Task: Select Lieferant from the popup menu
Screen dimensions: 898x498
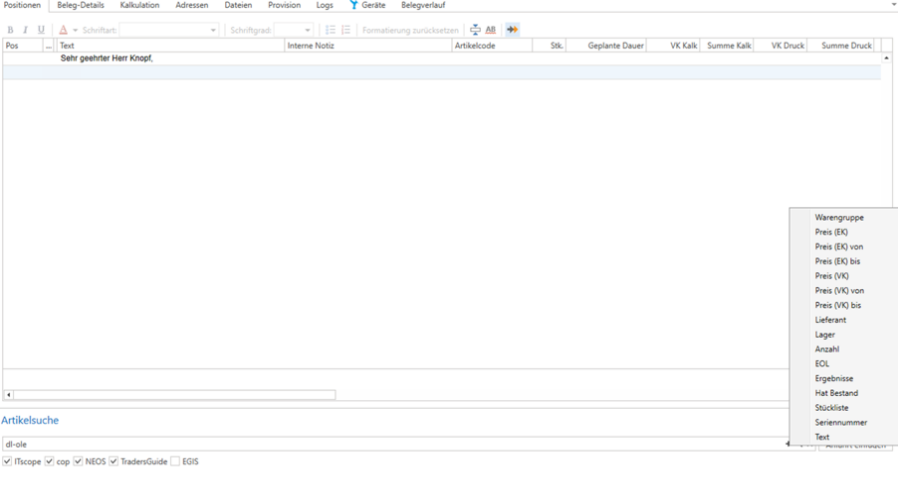Action: [x=831, y=319]
